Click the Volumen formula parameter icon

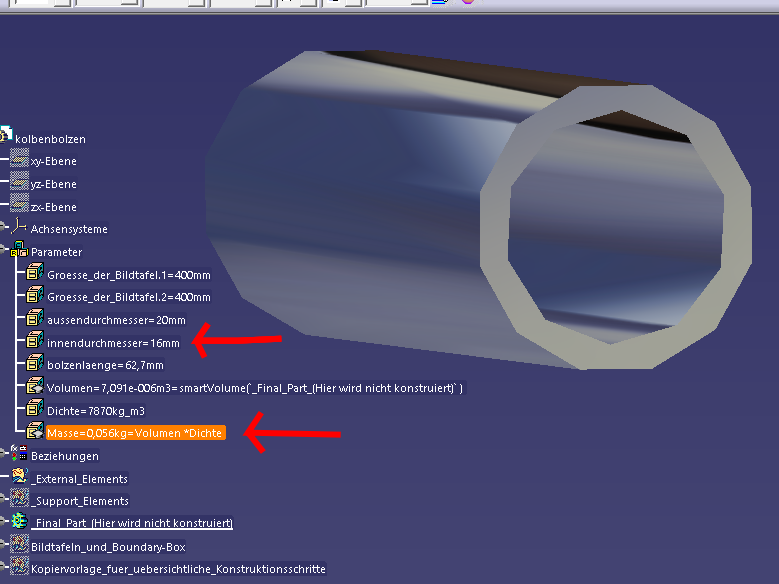coord(35,387)
